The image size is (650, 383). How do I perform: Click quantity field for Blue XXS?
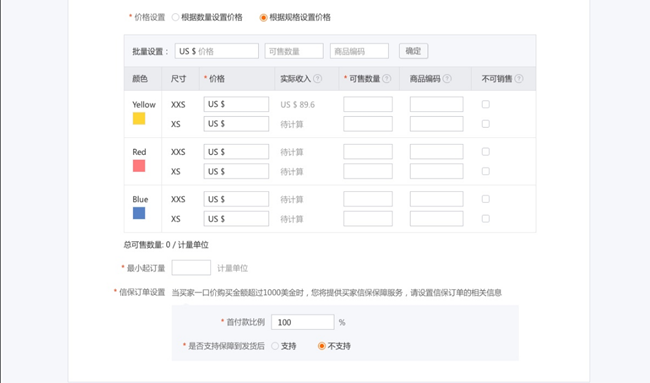click(368, 199)
